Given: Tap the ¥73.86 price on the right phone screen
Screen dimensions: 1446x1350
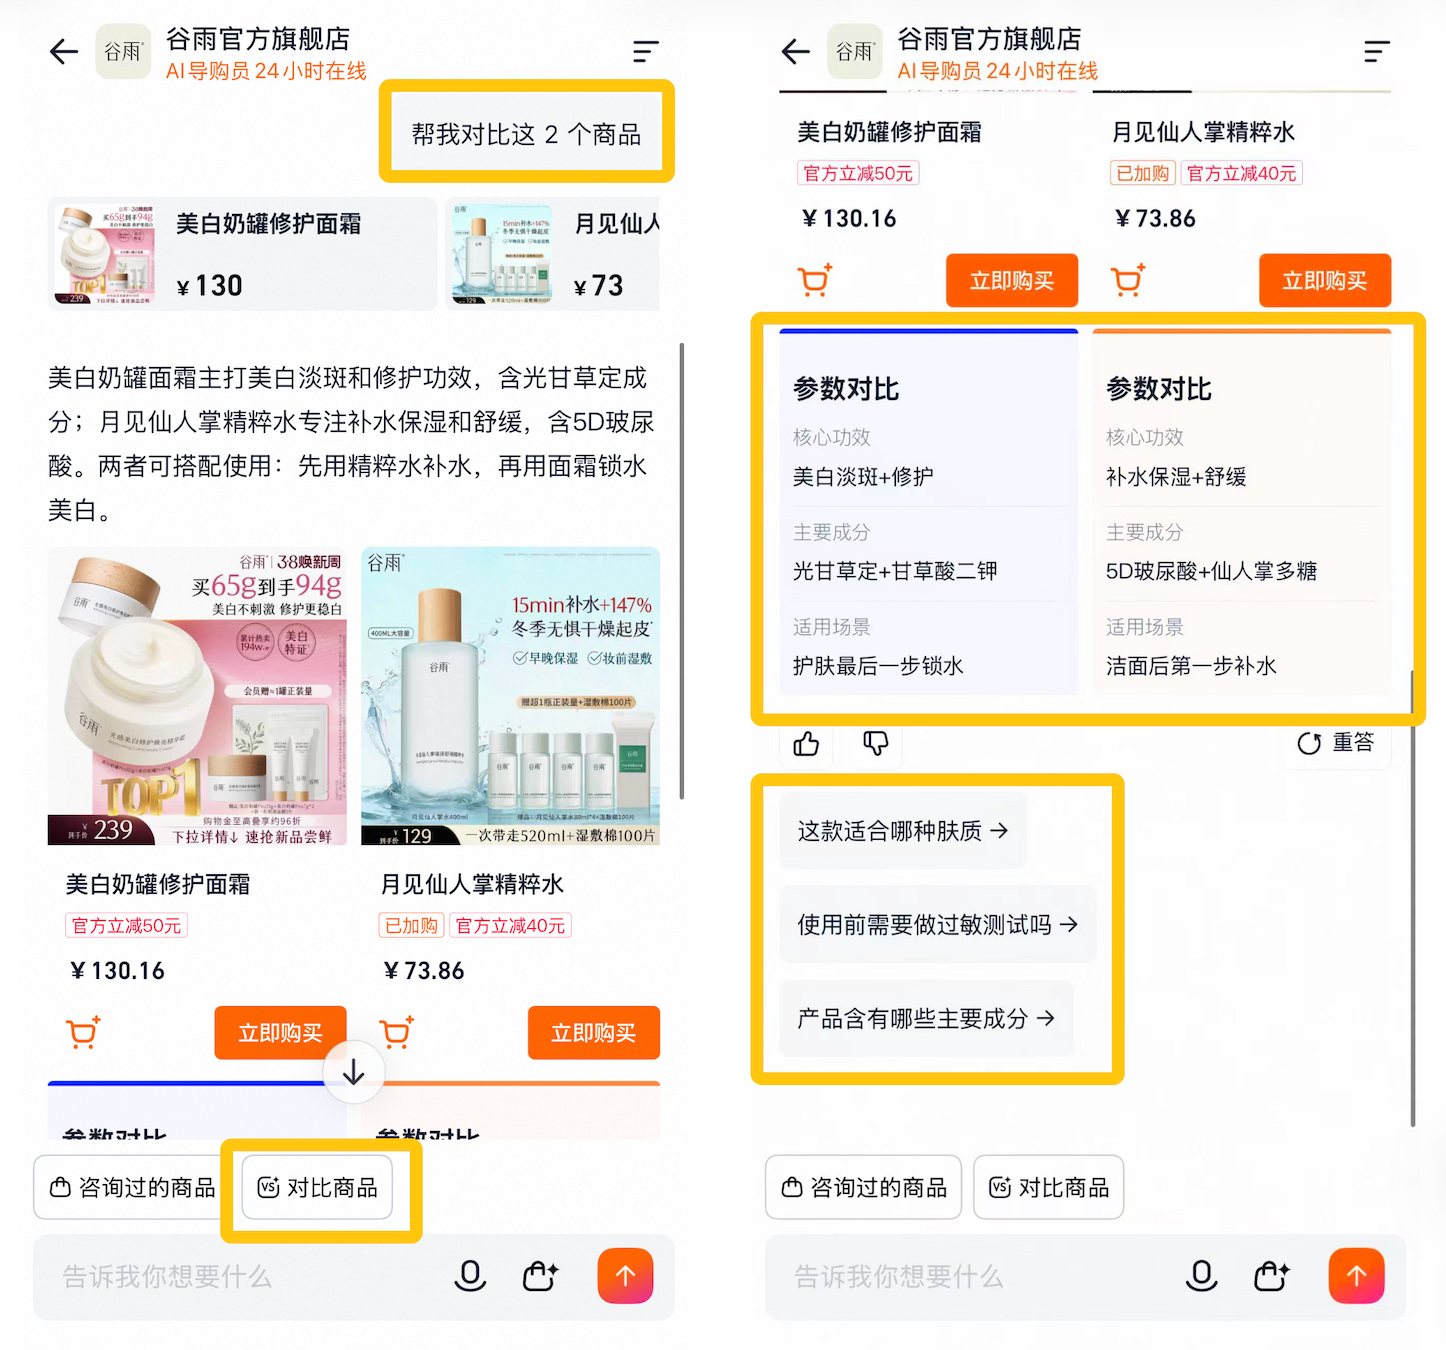Looking at the screenshot, I should click(x=1155, y=219).
